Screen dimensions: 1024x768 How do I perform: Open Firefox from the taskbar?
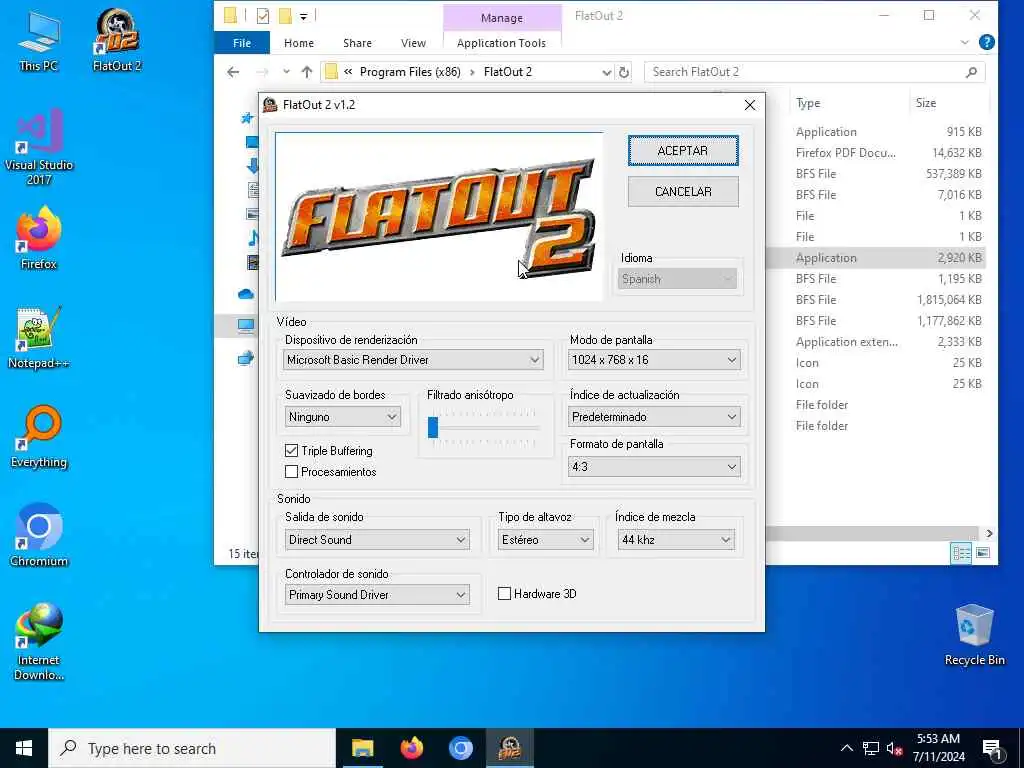pos(411,748)
